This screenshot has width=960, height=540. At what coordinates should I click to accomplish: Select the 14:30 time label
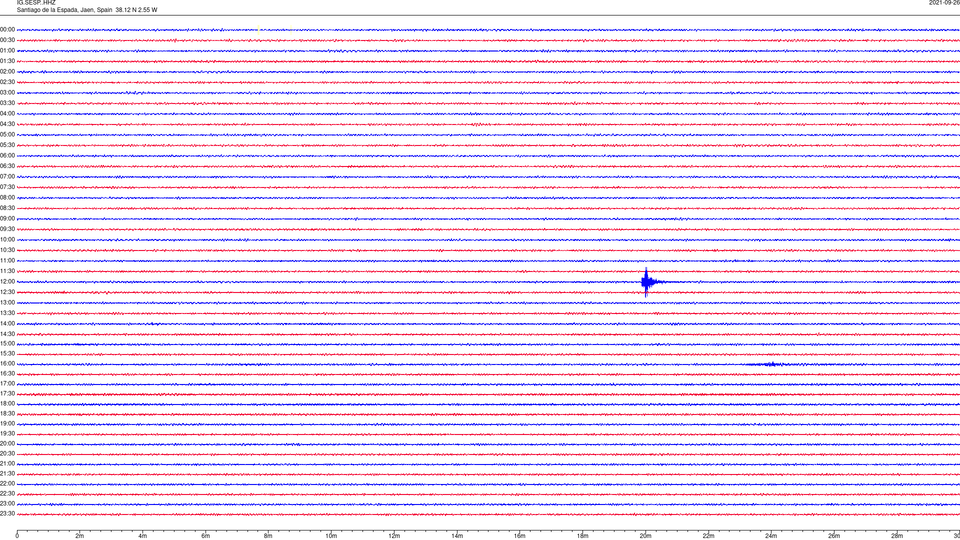tap(7, 334)
